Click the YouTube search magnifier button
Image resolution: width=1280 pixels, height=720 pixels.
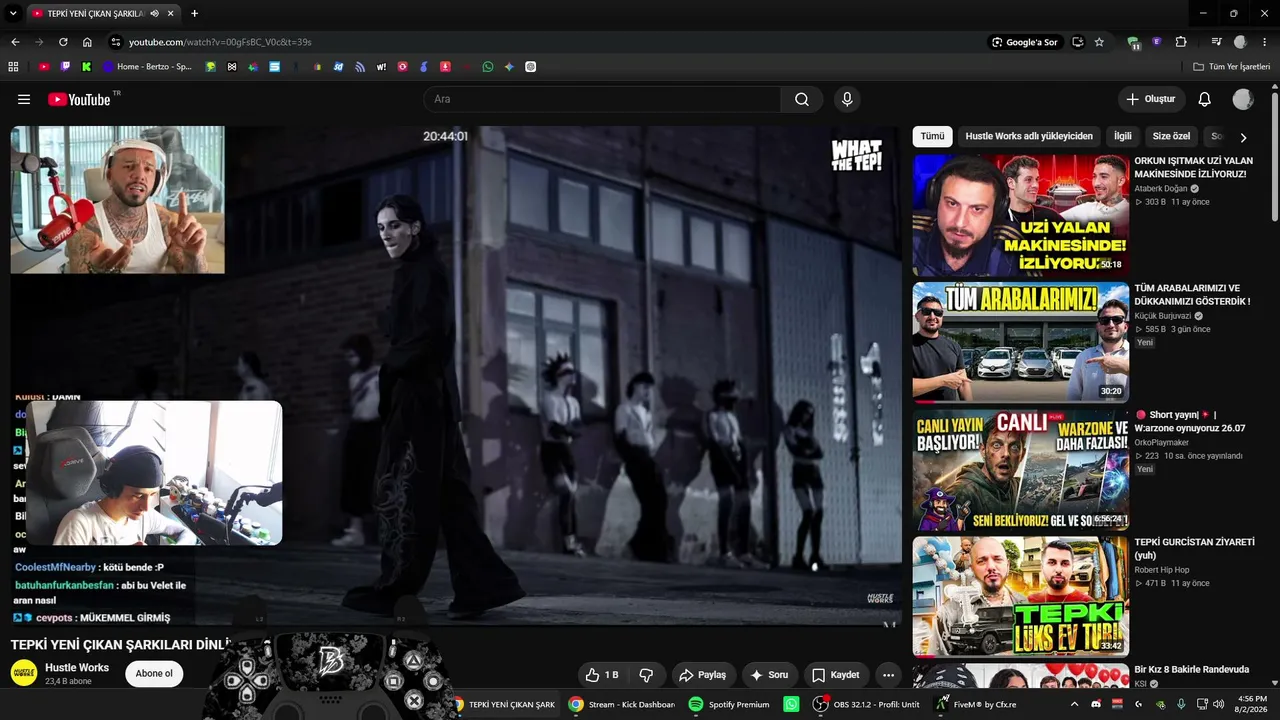(x=802, y=99)
